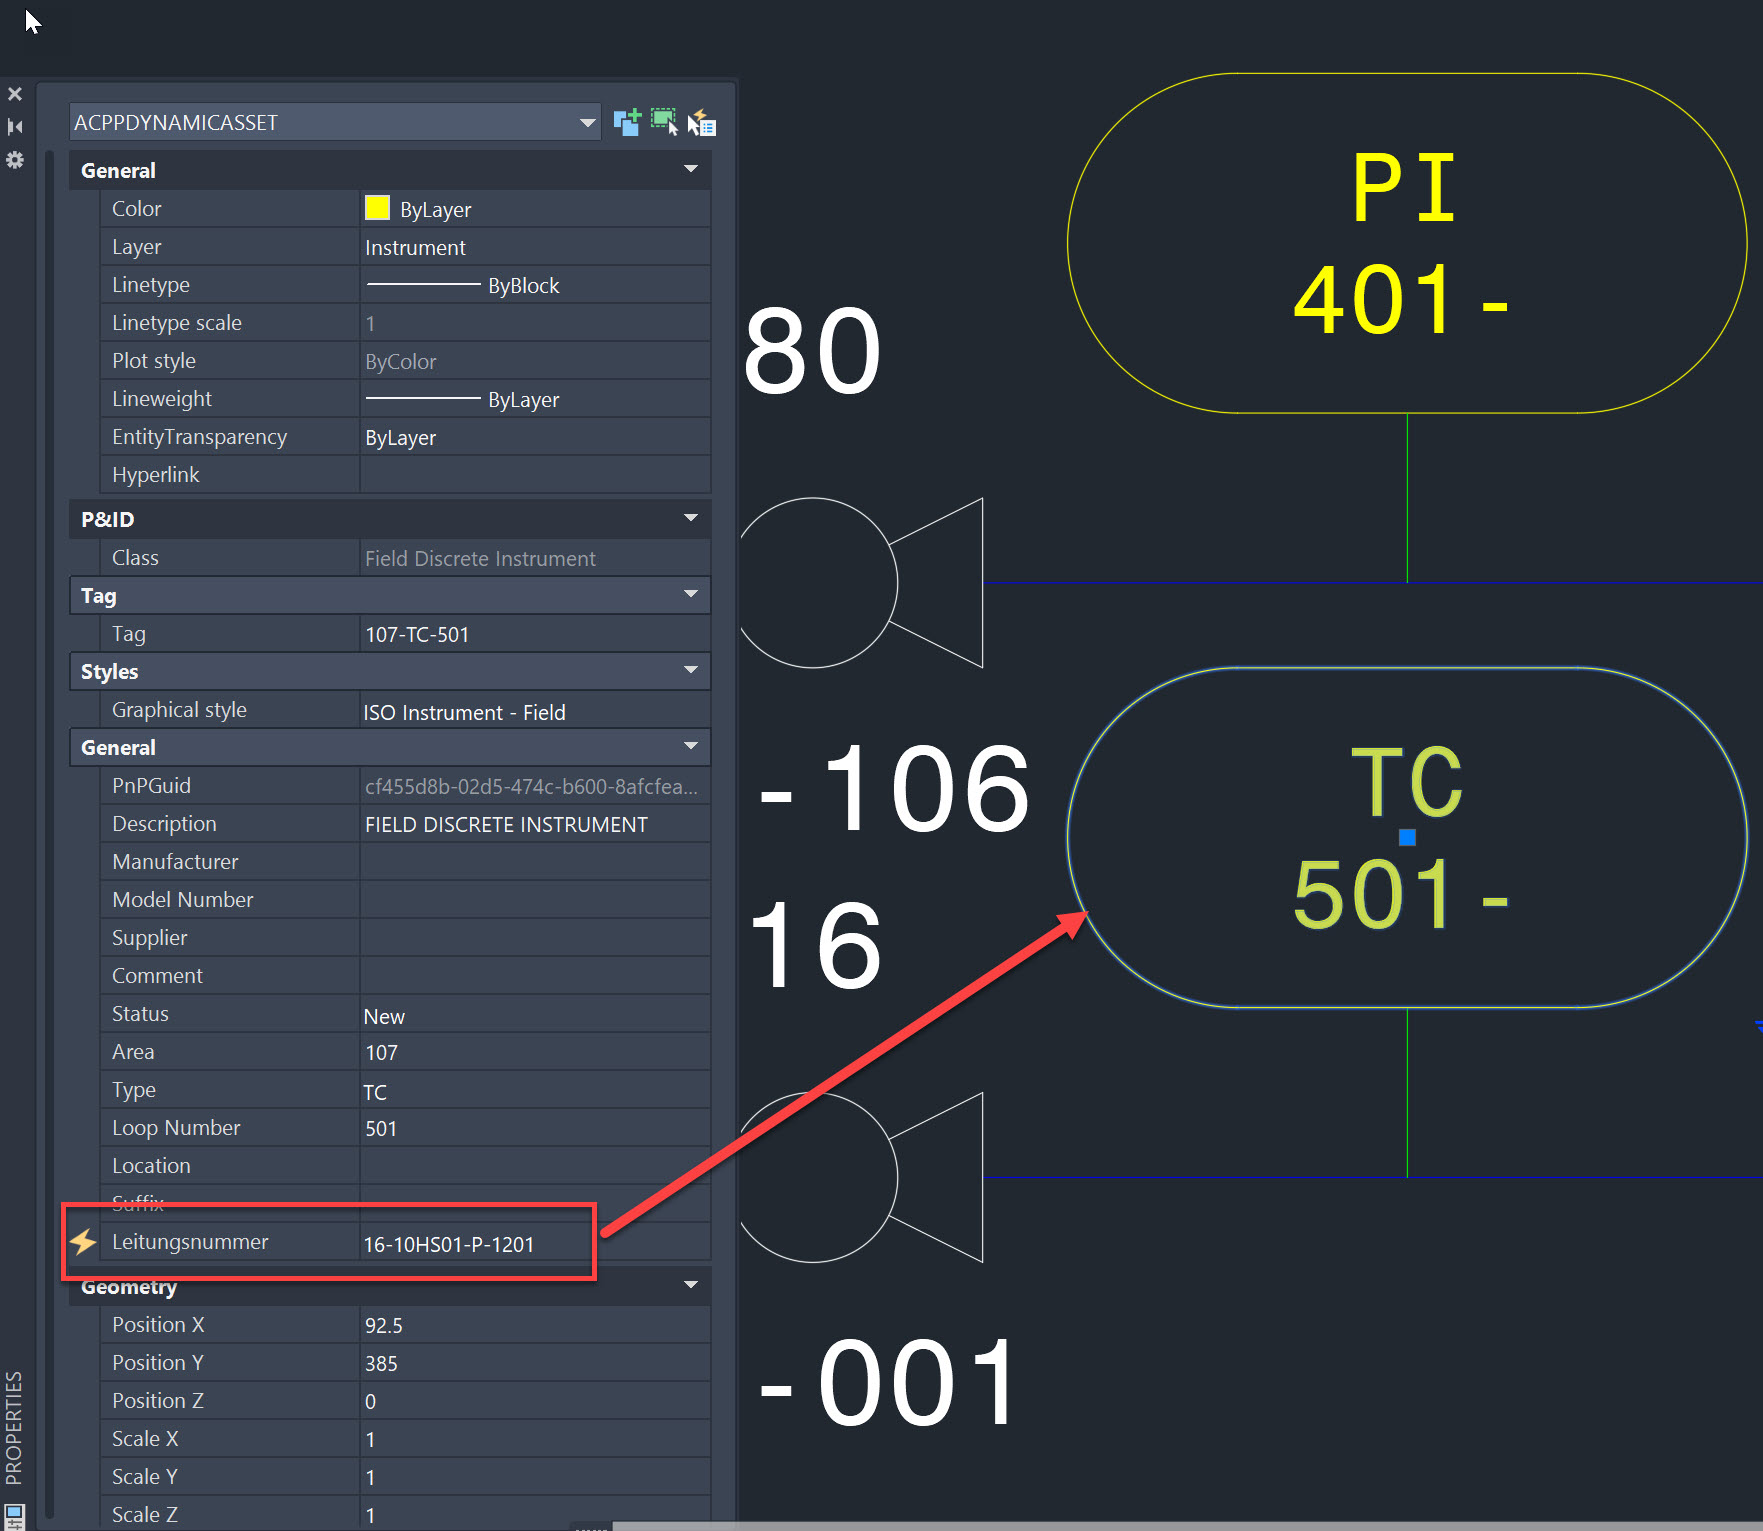
Task: Open the Linetype ByBlock value dropdown
Action: click(x=535, y=285)
